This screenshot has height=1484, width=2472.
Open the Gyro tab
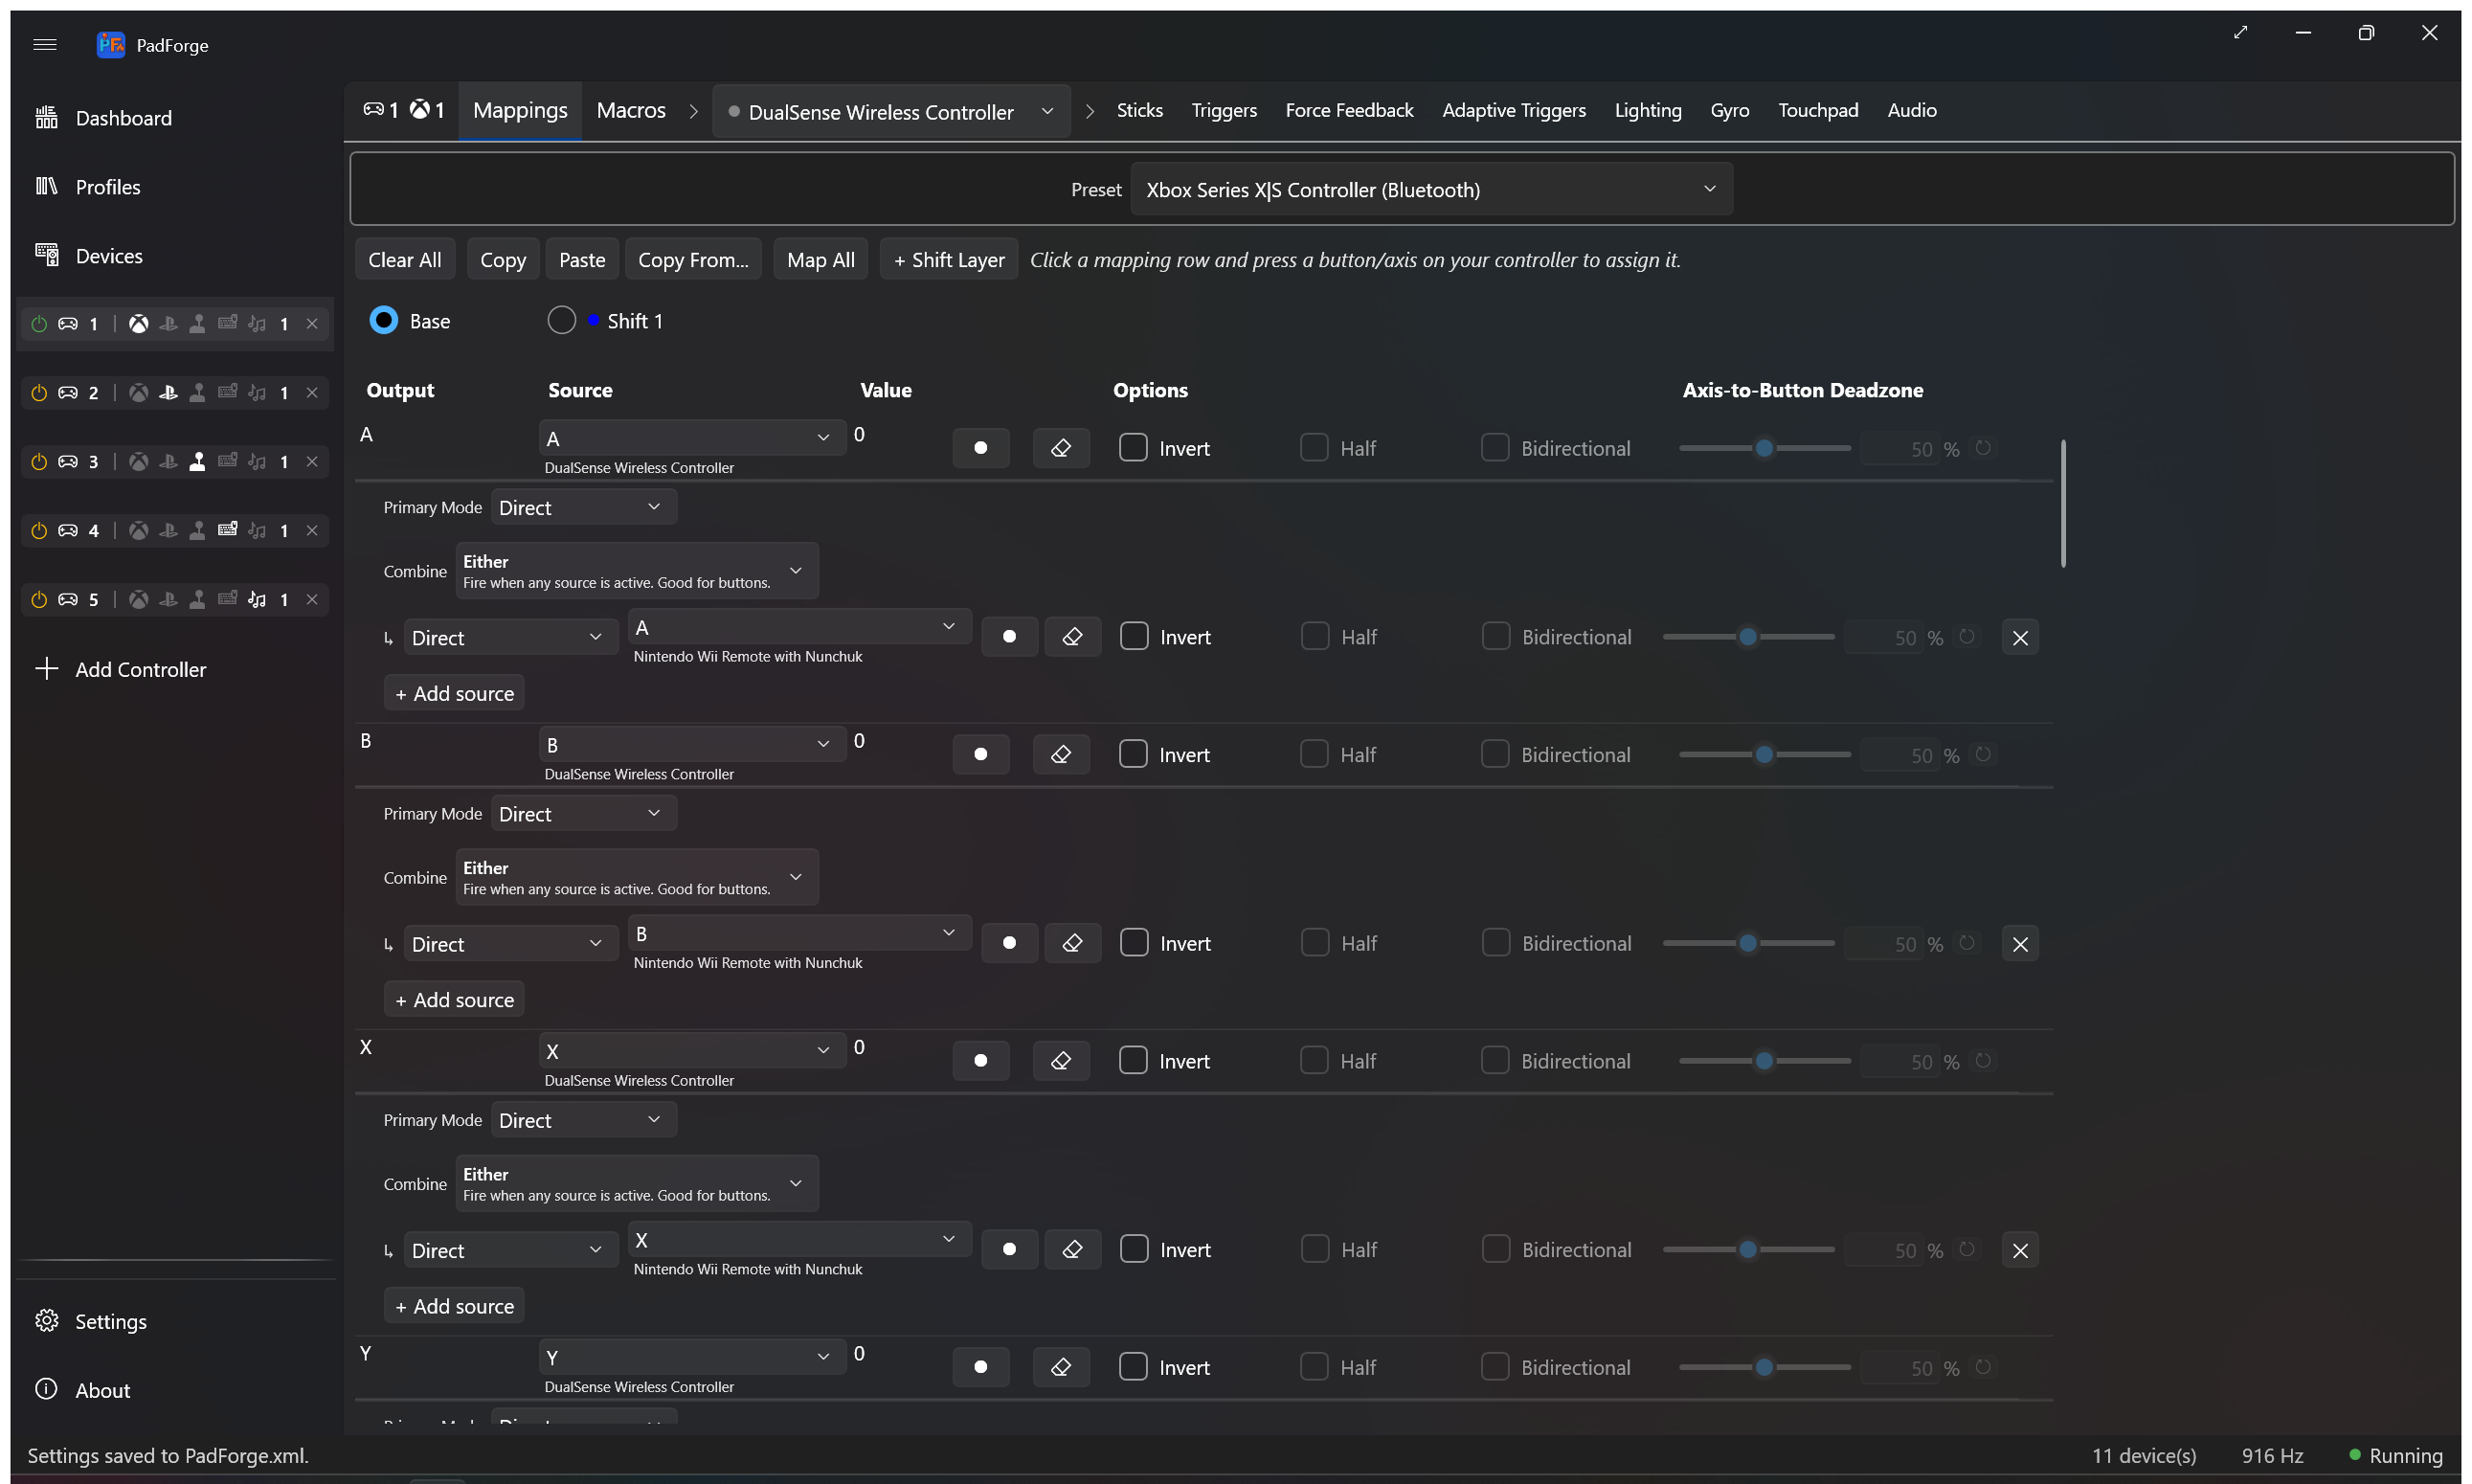click(1729, 110)
